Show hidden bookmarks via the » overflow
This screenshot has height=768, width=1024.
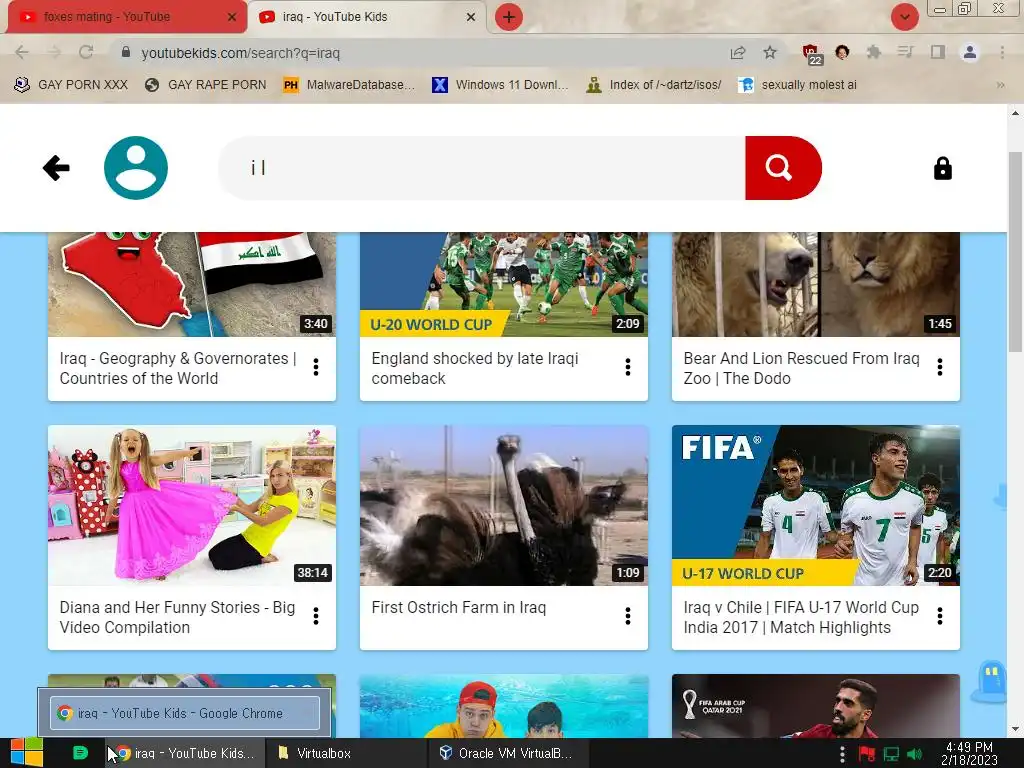click(1000, 85)
